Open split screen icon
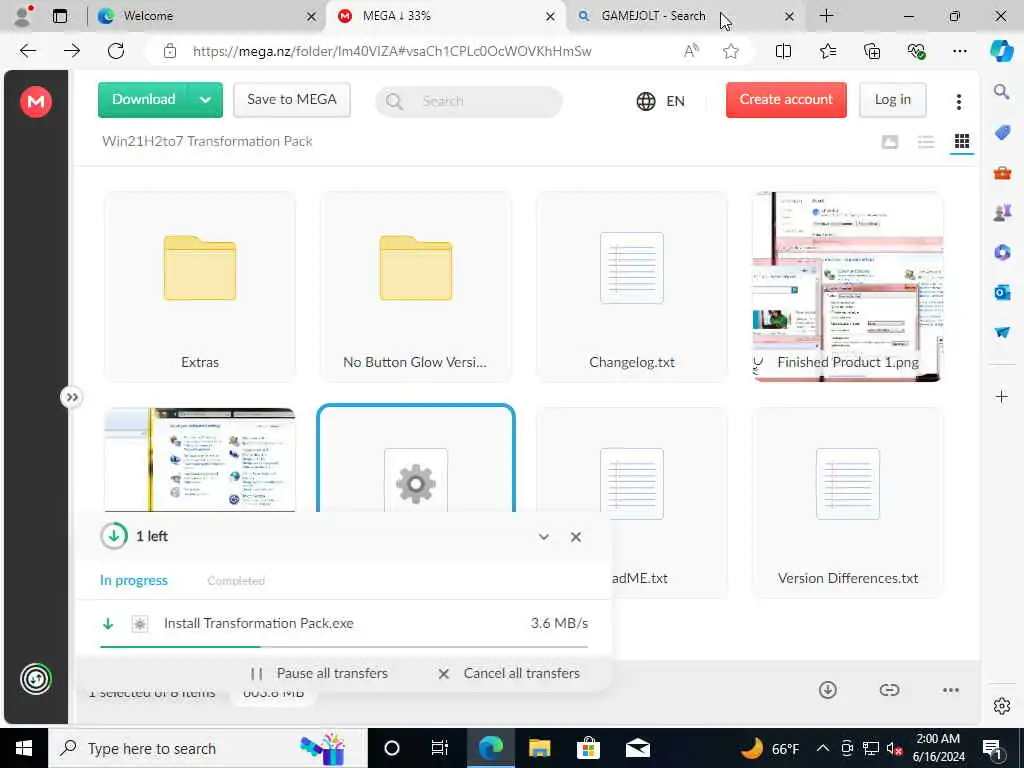 click(784, 51)
